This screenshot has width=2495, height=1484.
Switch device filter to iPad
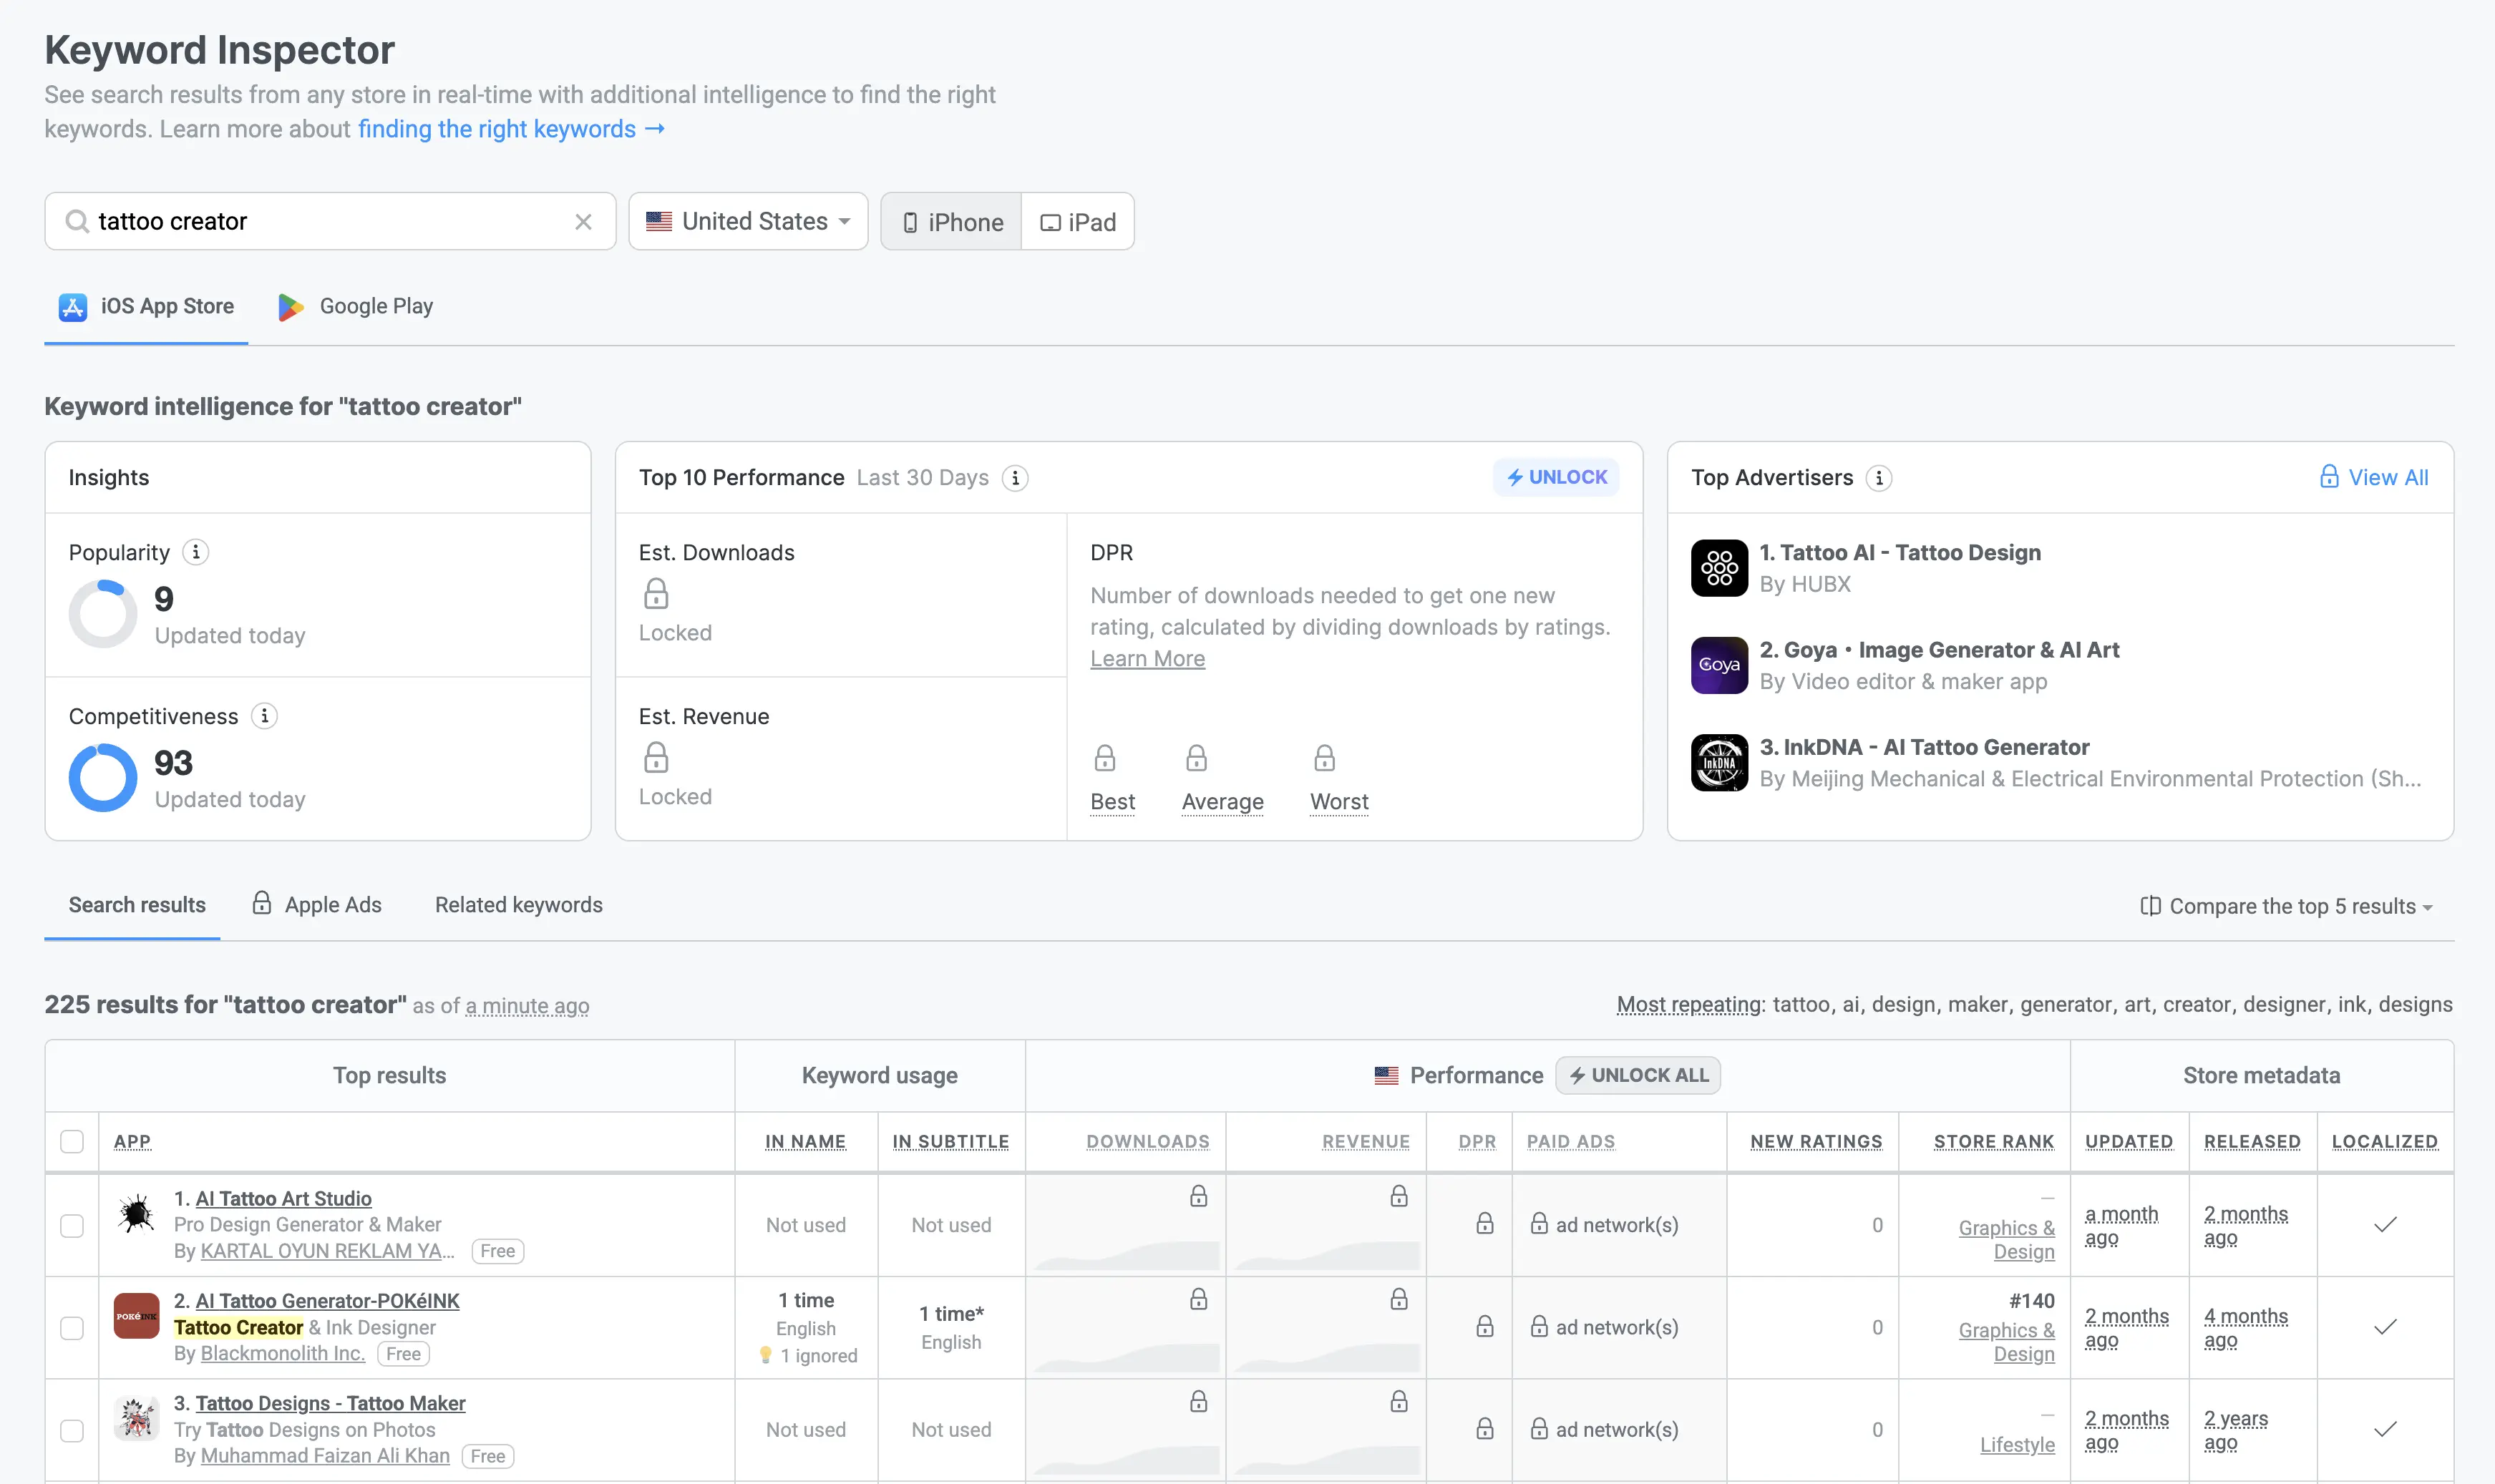[x=1077, y=221]
